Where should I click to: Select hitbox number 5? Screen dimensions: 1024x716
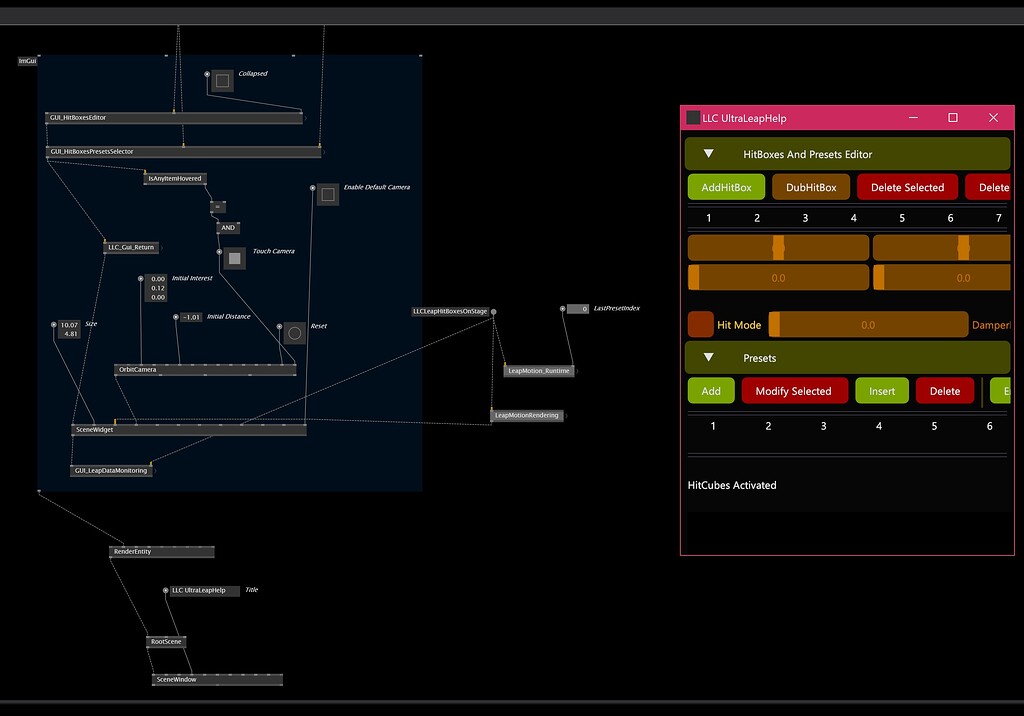click(902, 218)
